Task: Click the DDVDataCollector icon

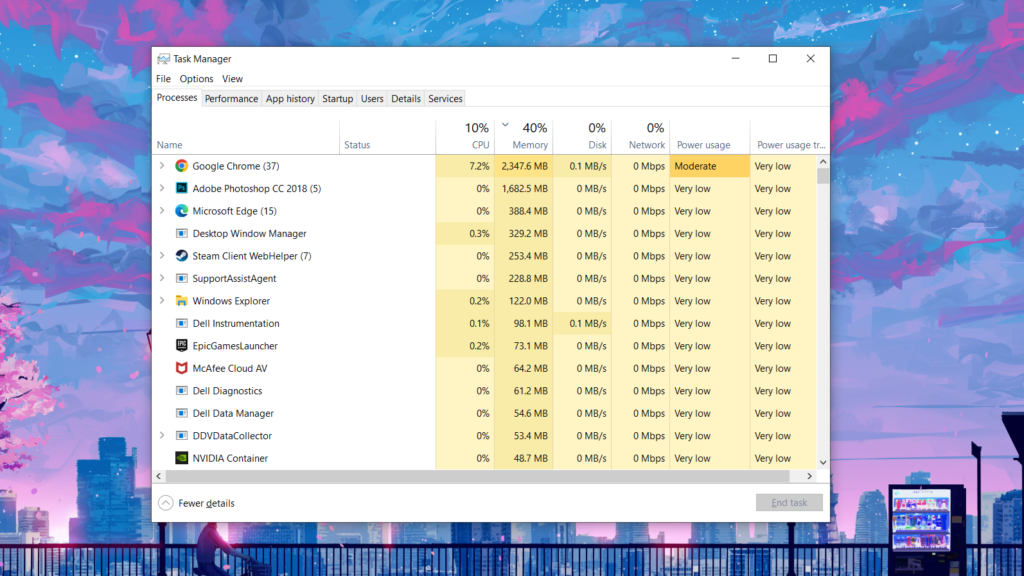Action: [x=182, y=436]
